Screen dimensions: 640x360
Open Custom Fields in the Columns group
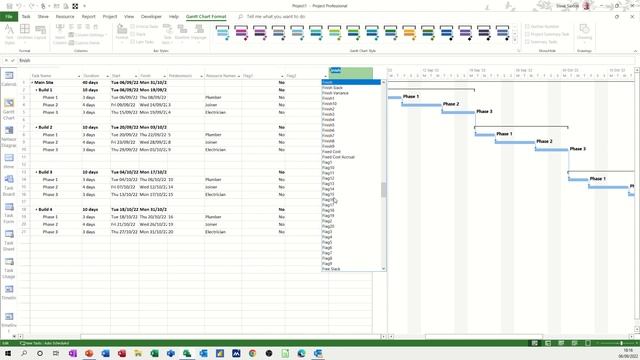tap(84, 42)
